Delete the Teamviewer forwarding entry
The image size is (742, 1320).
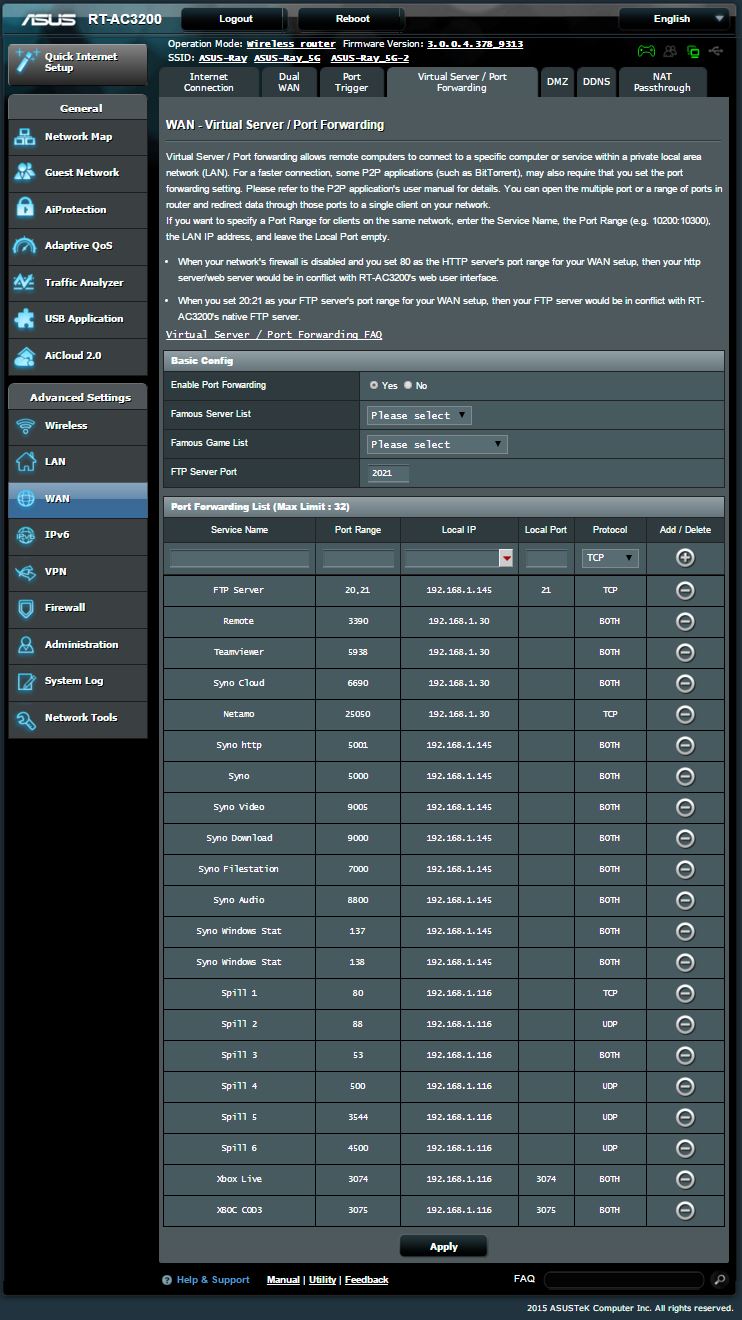pyautogui.click(x=685, y=652)
